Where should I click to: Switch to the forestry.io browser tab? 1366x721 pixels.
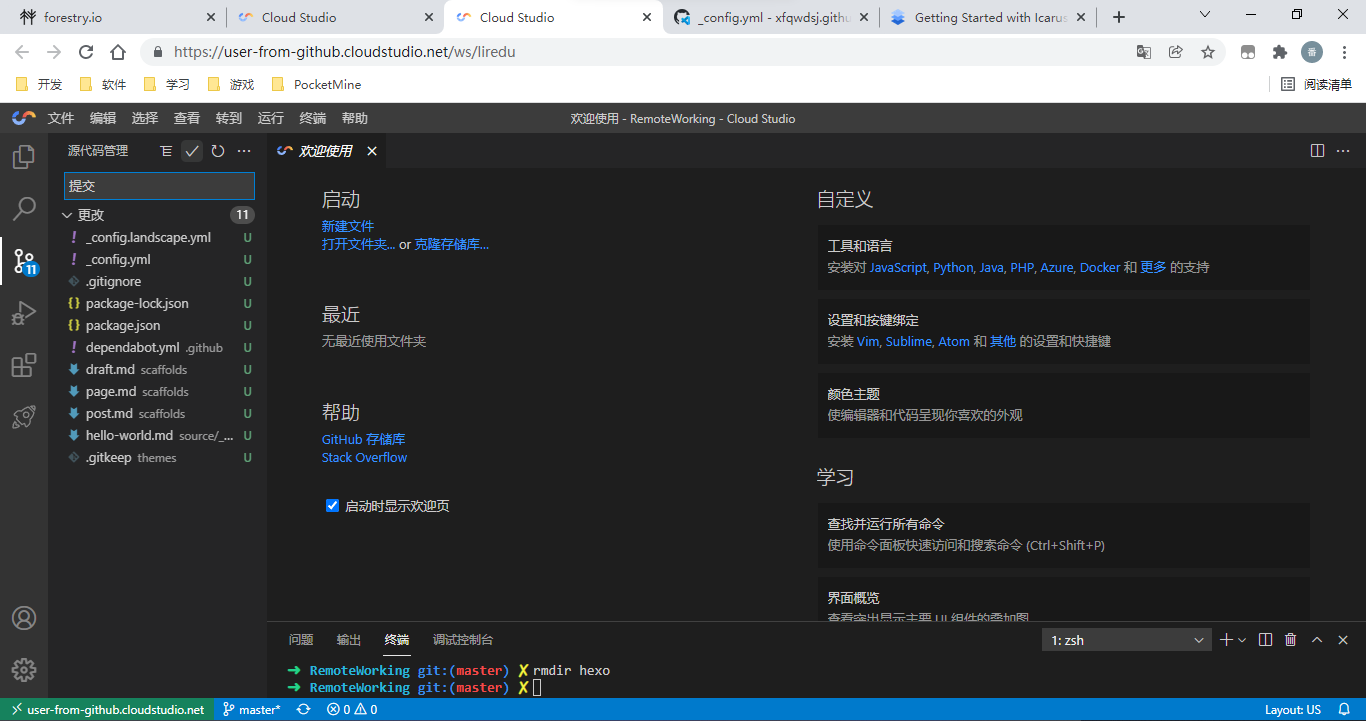point(118,17)
